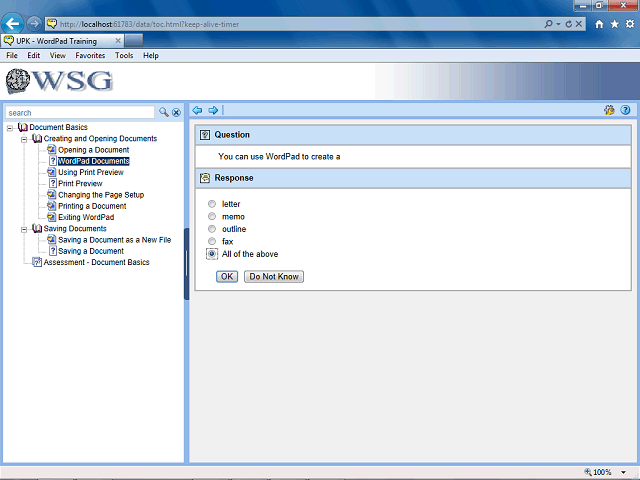Click the Document Basics book icon
The image size is (640, 480).
23,127
